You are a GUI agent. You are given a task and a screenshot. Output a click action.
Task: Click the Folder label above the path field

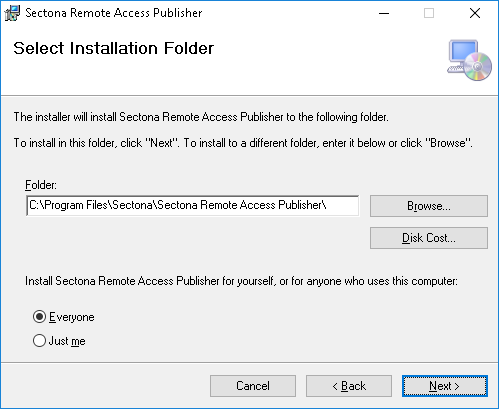(41, 185)
